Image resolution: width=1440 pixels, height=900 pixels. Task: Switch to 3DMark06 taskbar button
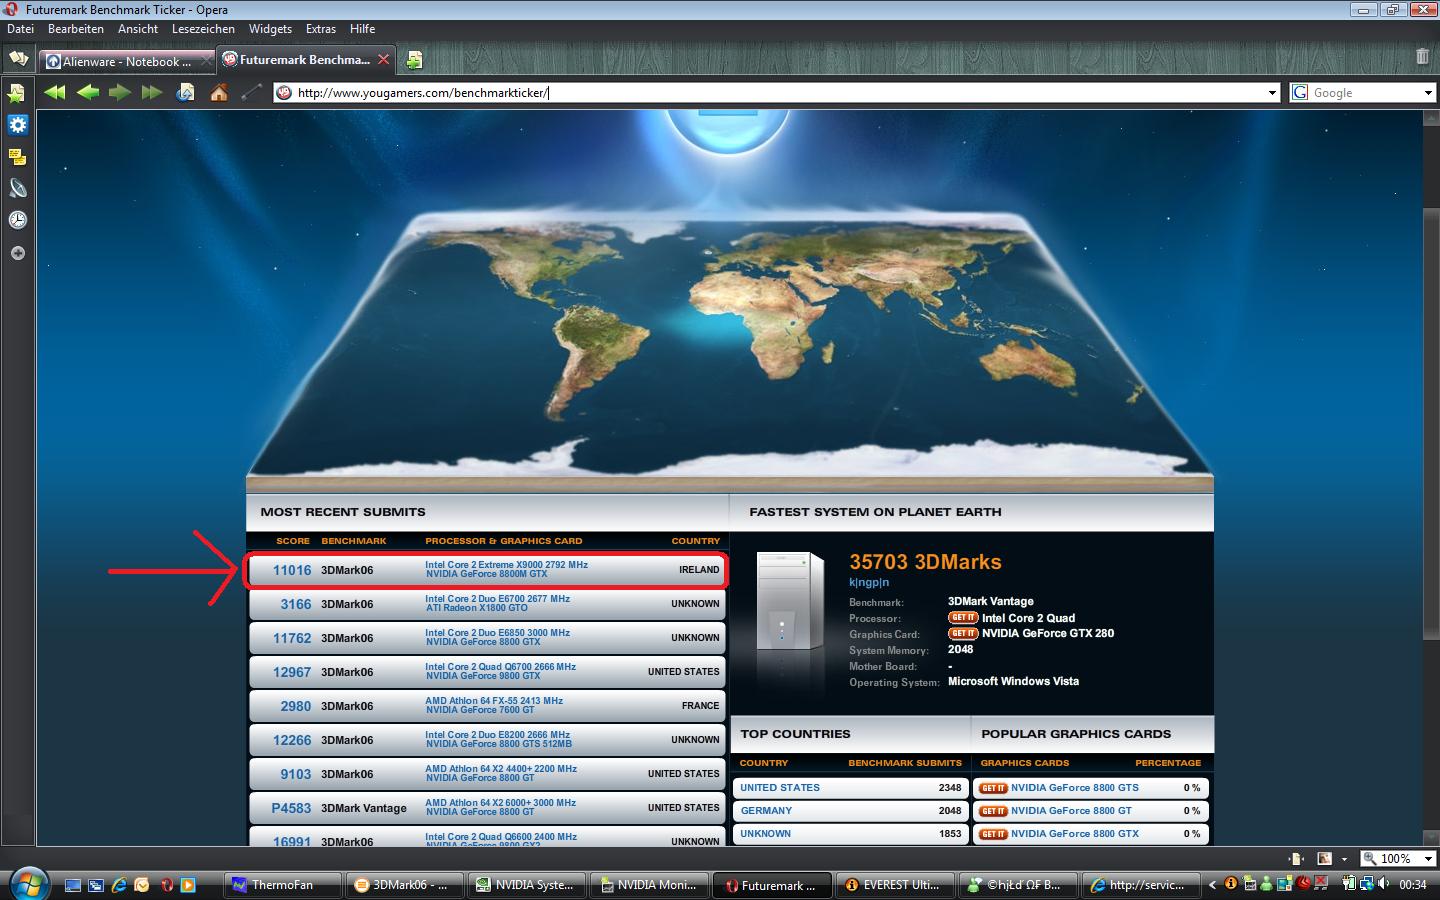pos(406,885)
